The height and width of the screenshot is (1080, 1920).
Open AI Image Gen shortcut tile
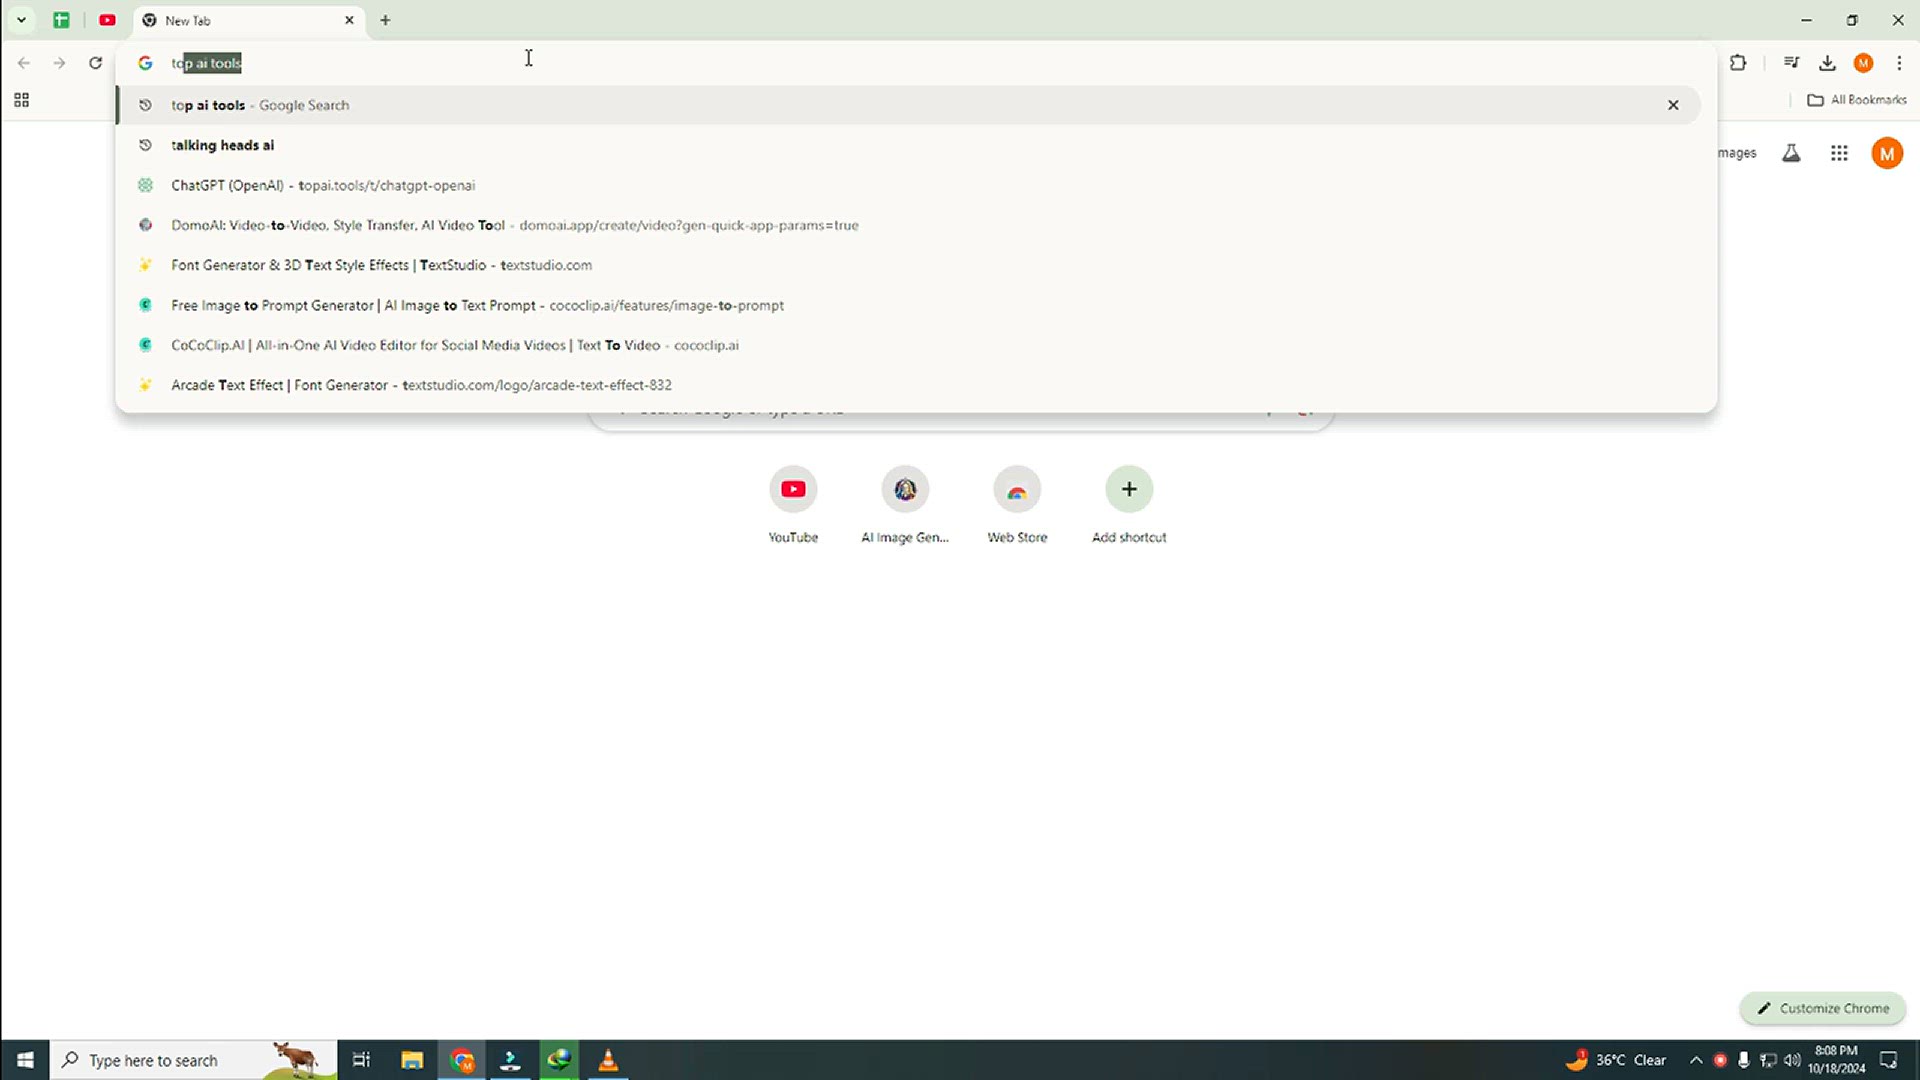point(905,505)
